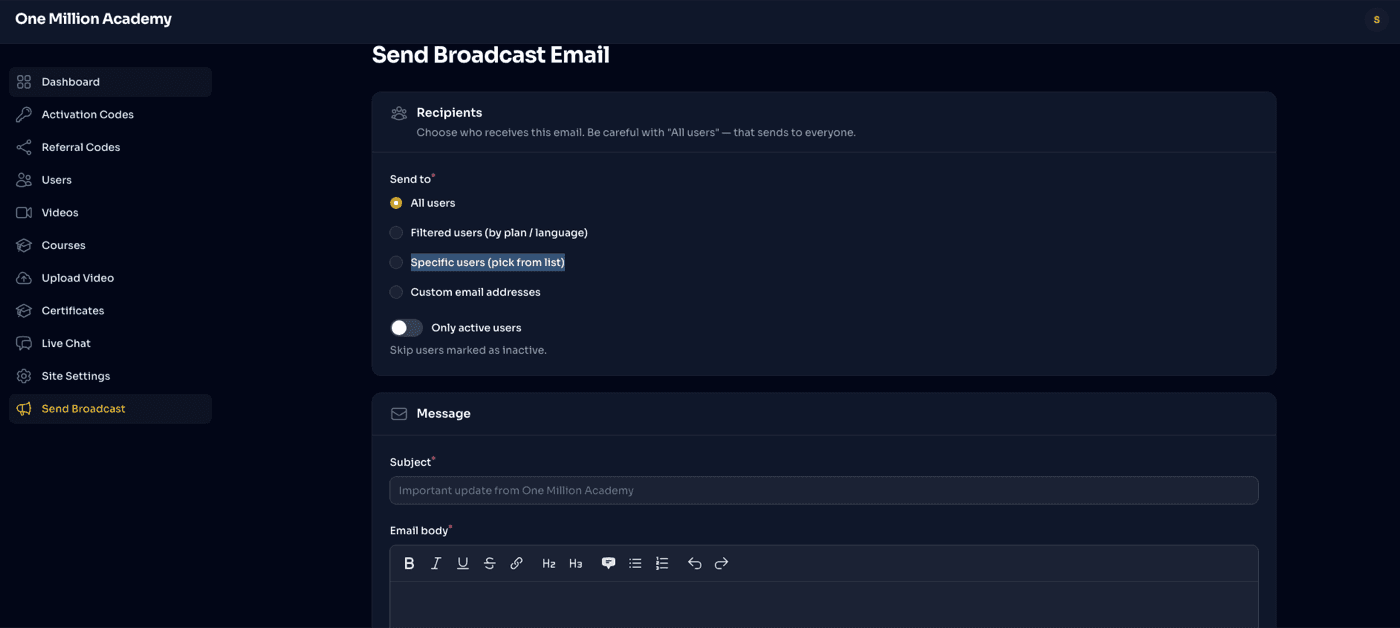This screenshot has height=628, width=1400.
Task: Navigate to the Videos page
Action: pyautogui.click(x=110, y=213)
